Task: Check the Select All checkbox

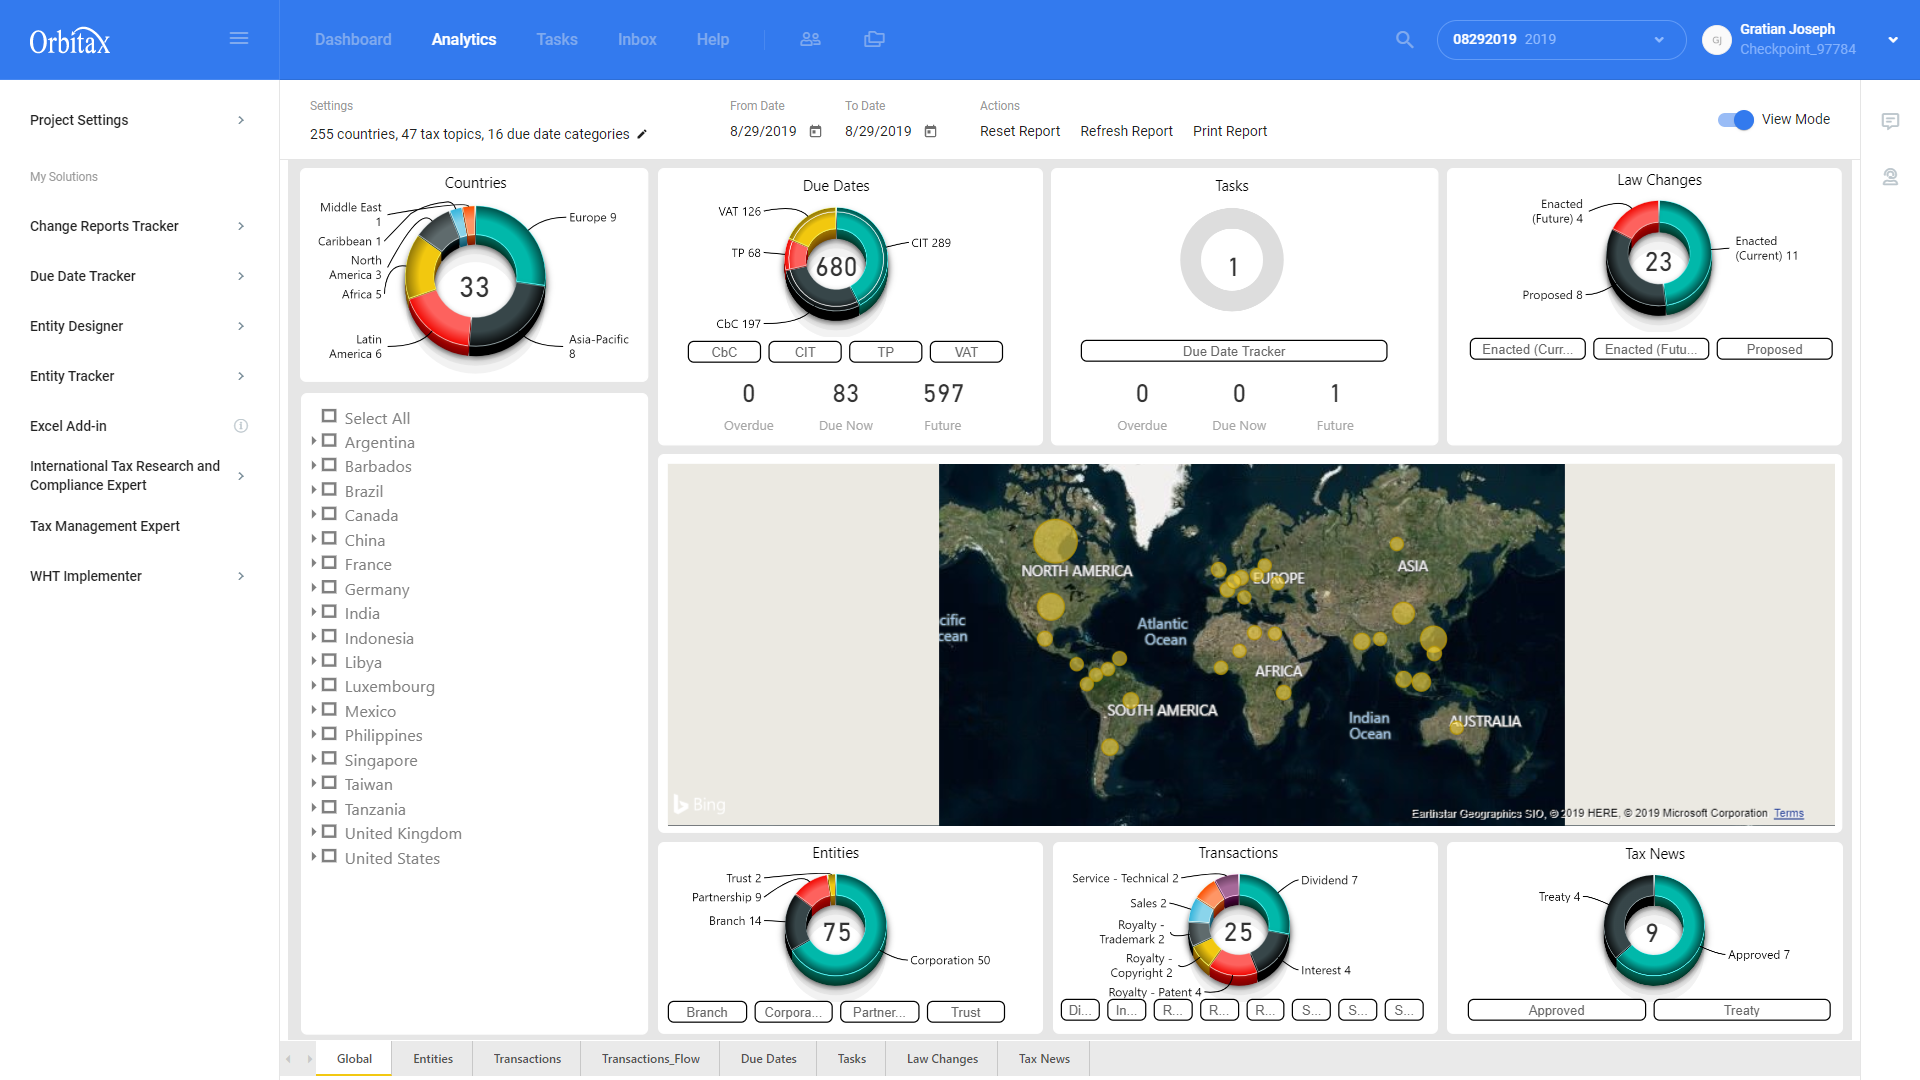Action: pyautogui.click(x=329, y=416)
